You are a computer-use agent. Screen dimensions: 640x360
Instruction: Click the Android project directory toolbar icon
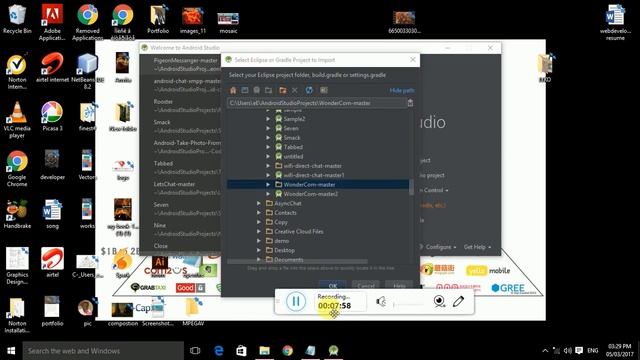[x=256, y=90]
